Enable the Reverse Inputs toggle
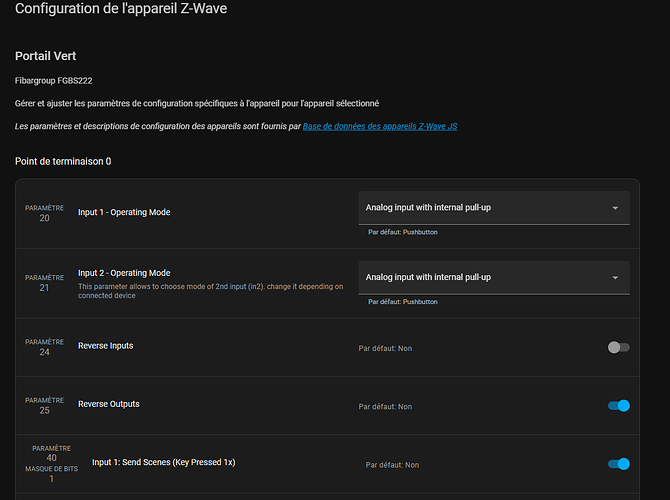 pos(618,347)
